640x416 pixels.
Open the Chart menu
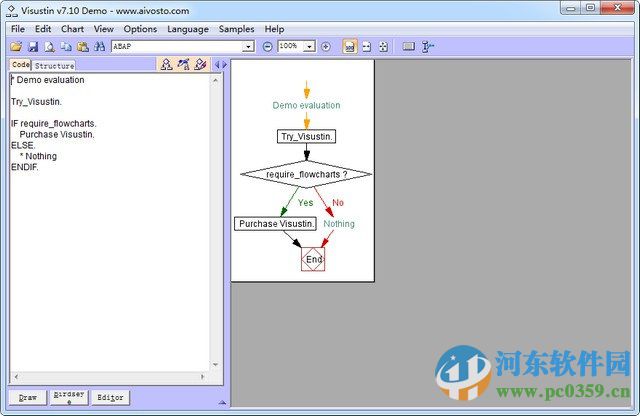click(72, 29)
